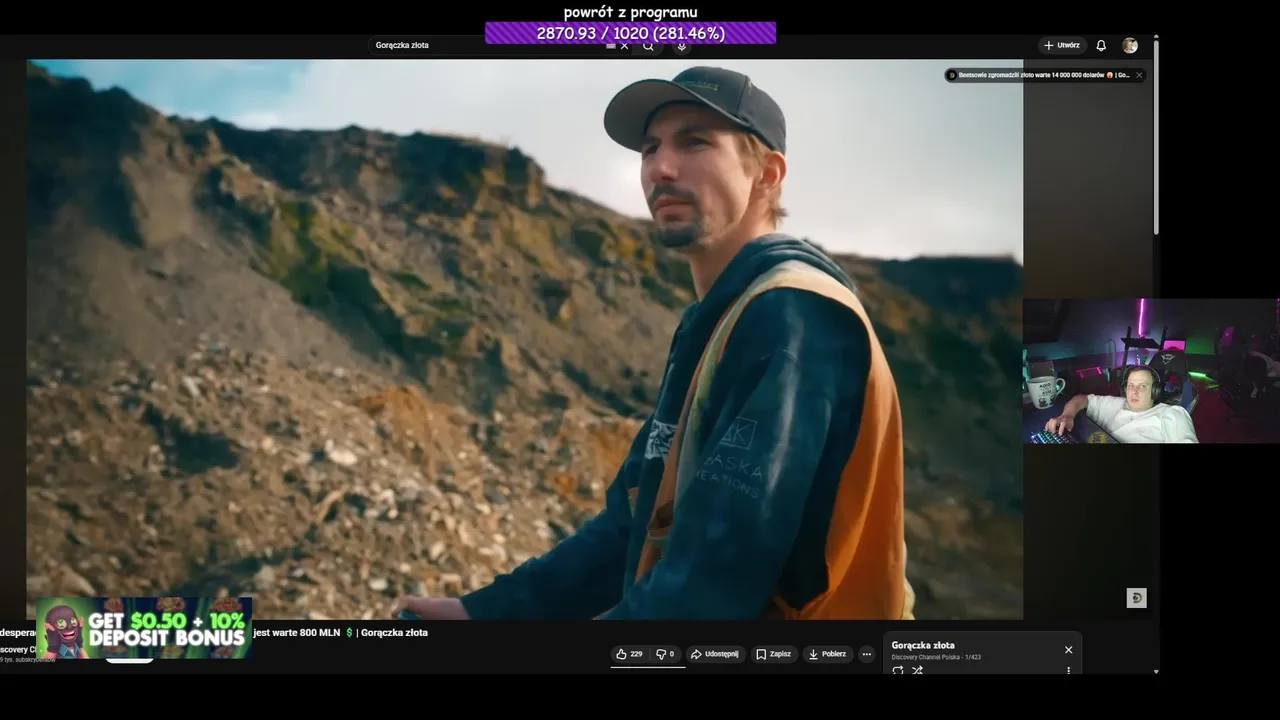
Task: Click the Udostępnij share button
Action: pyautogui.click(x=715, y=654)
